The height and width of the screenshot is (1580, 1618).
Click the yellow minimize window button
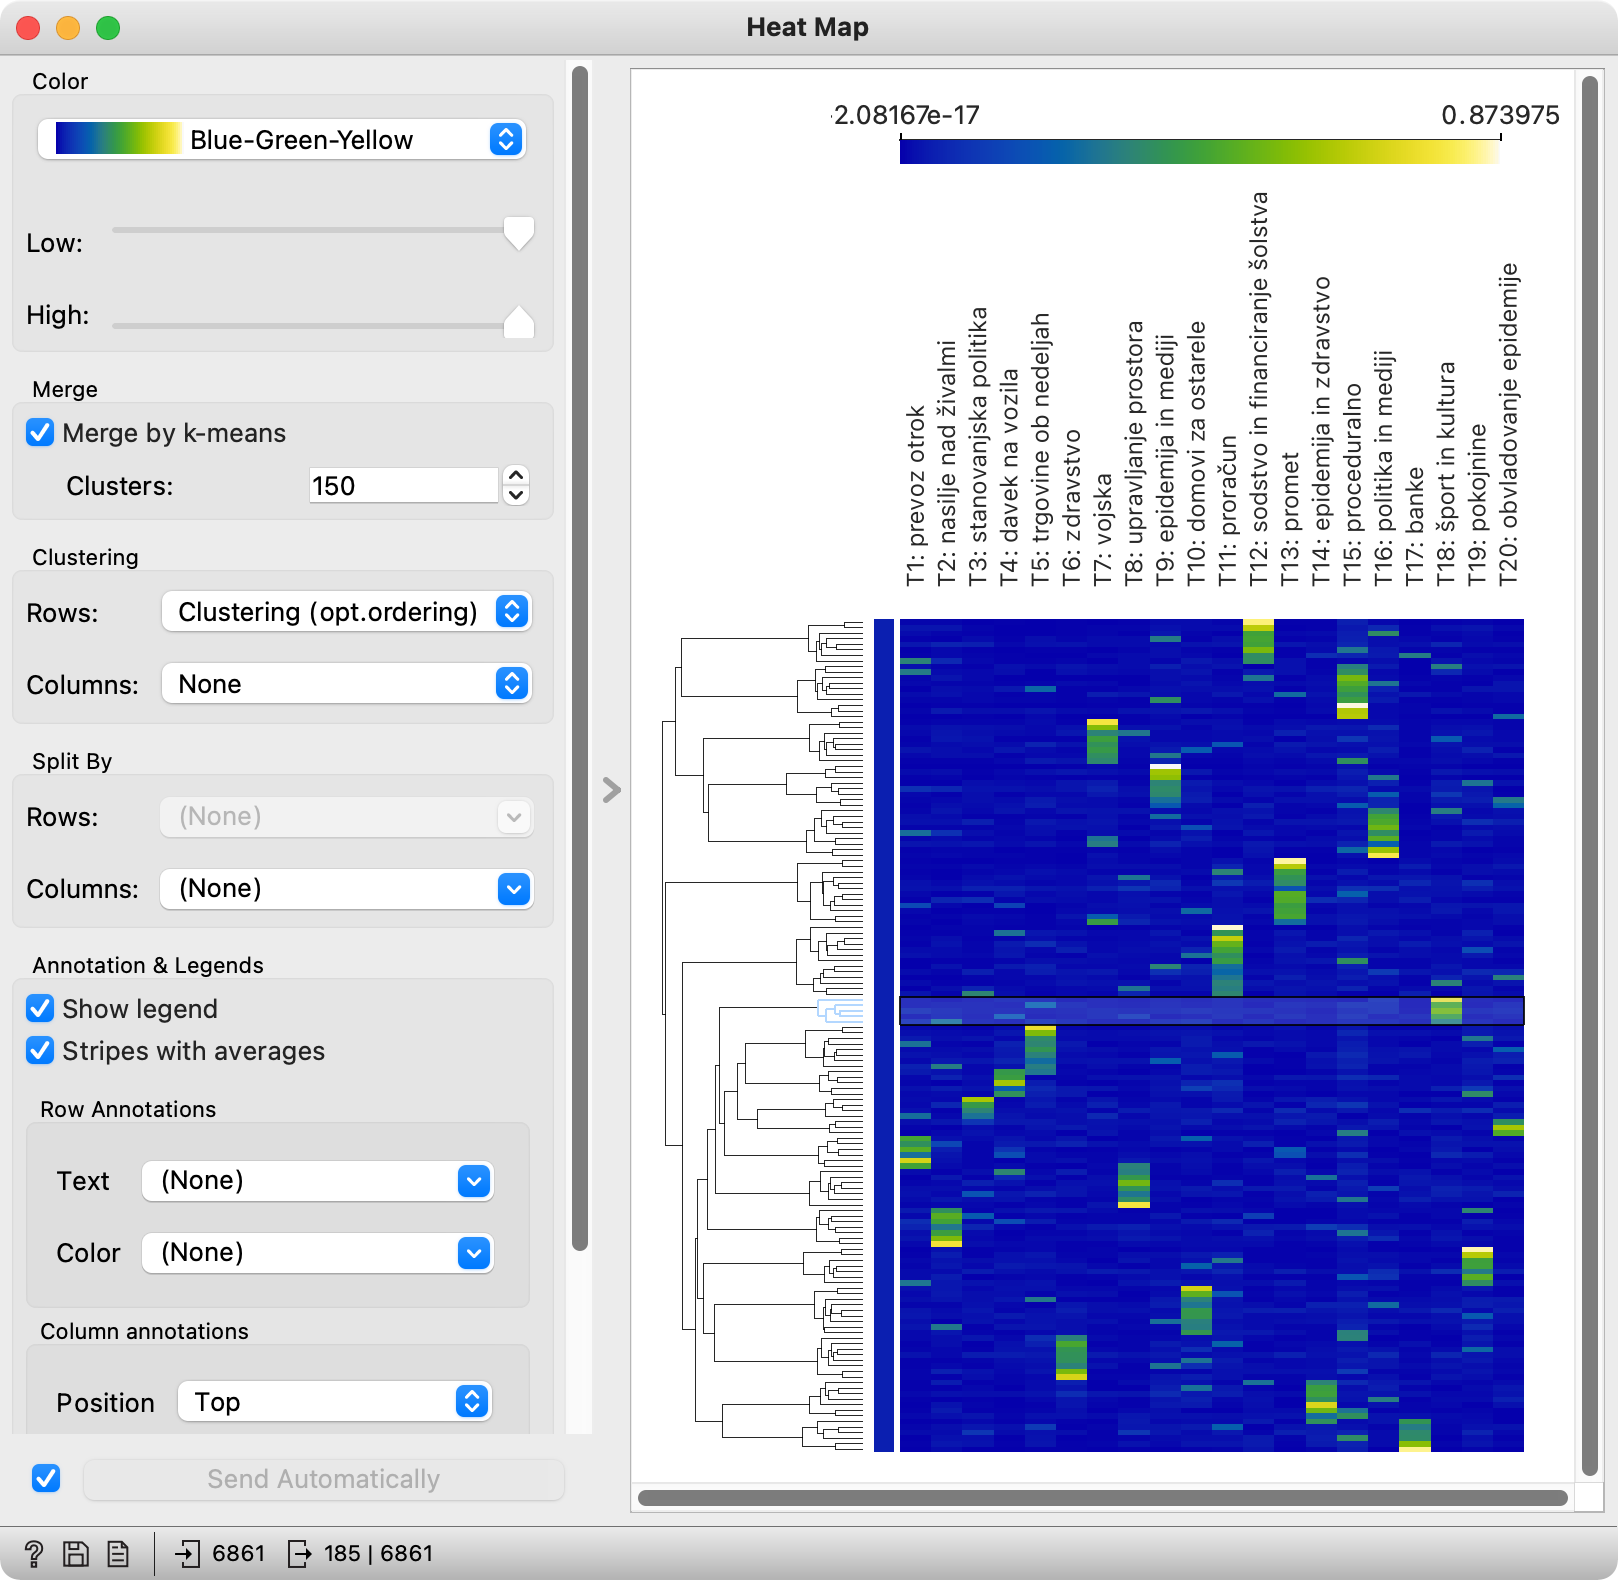tap(68, 28)
